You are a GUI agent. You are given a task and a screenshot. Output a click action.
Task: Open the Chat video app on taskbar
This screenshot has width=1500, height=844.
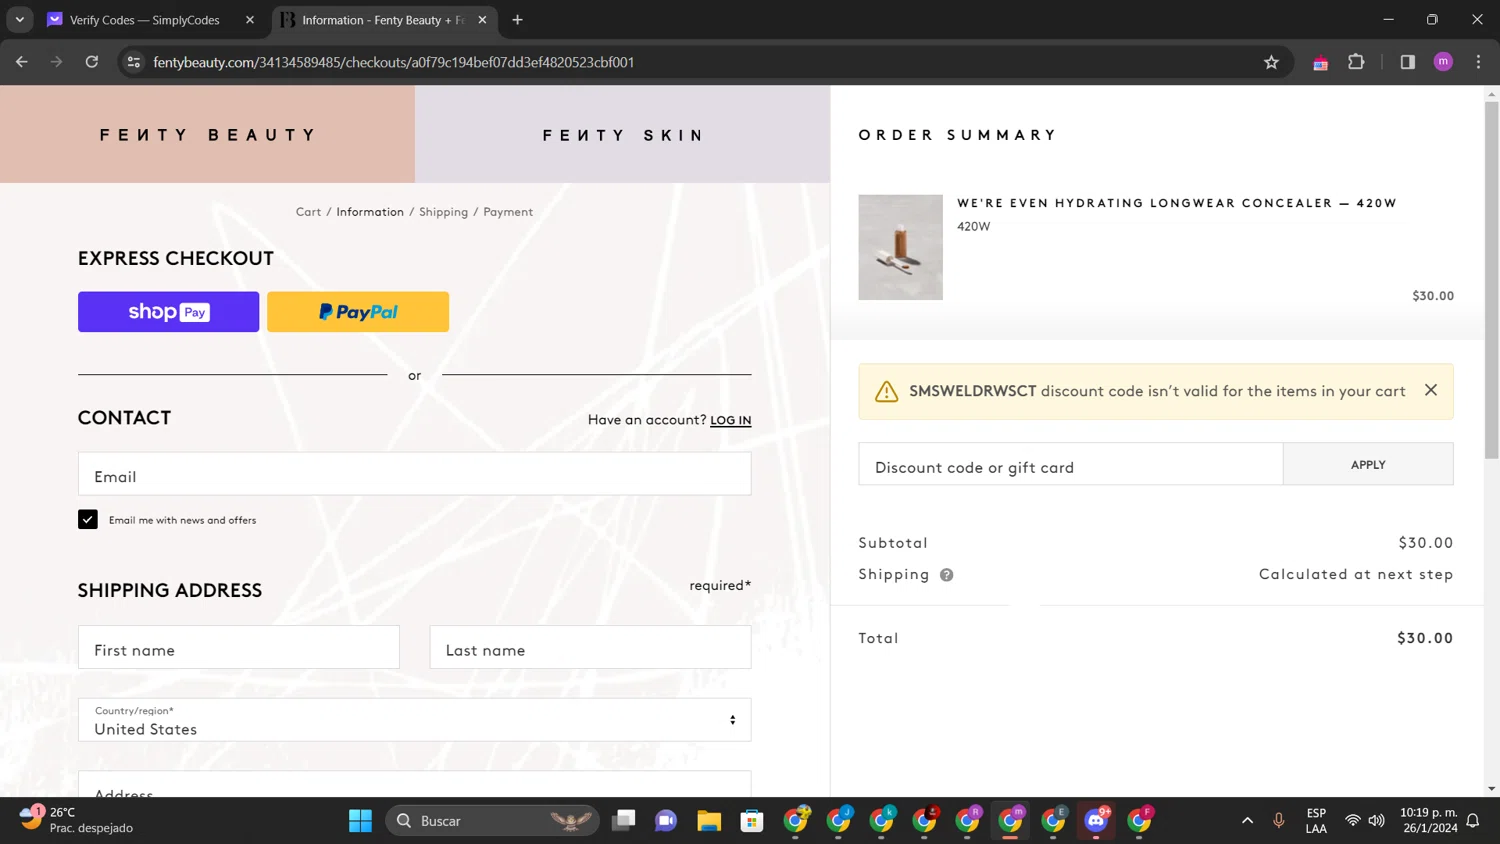(x=666, y=821)
